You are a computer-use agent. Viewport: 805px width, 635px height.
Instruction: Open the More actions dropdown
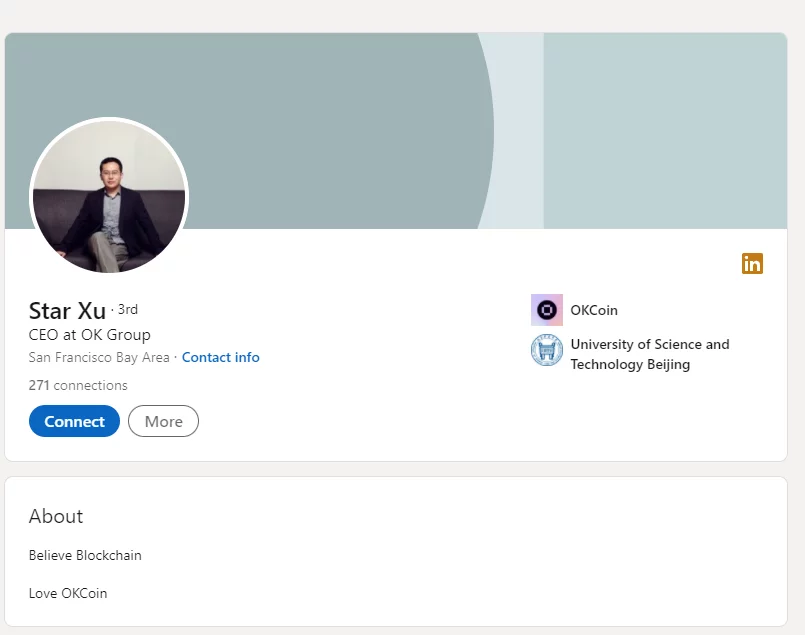click(163, 421)
